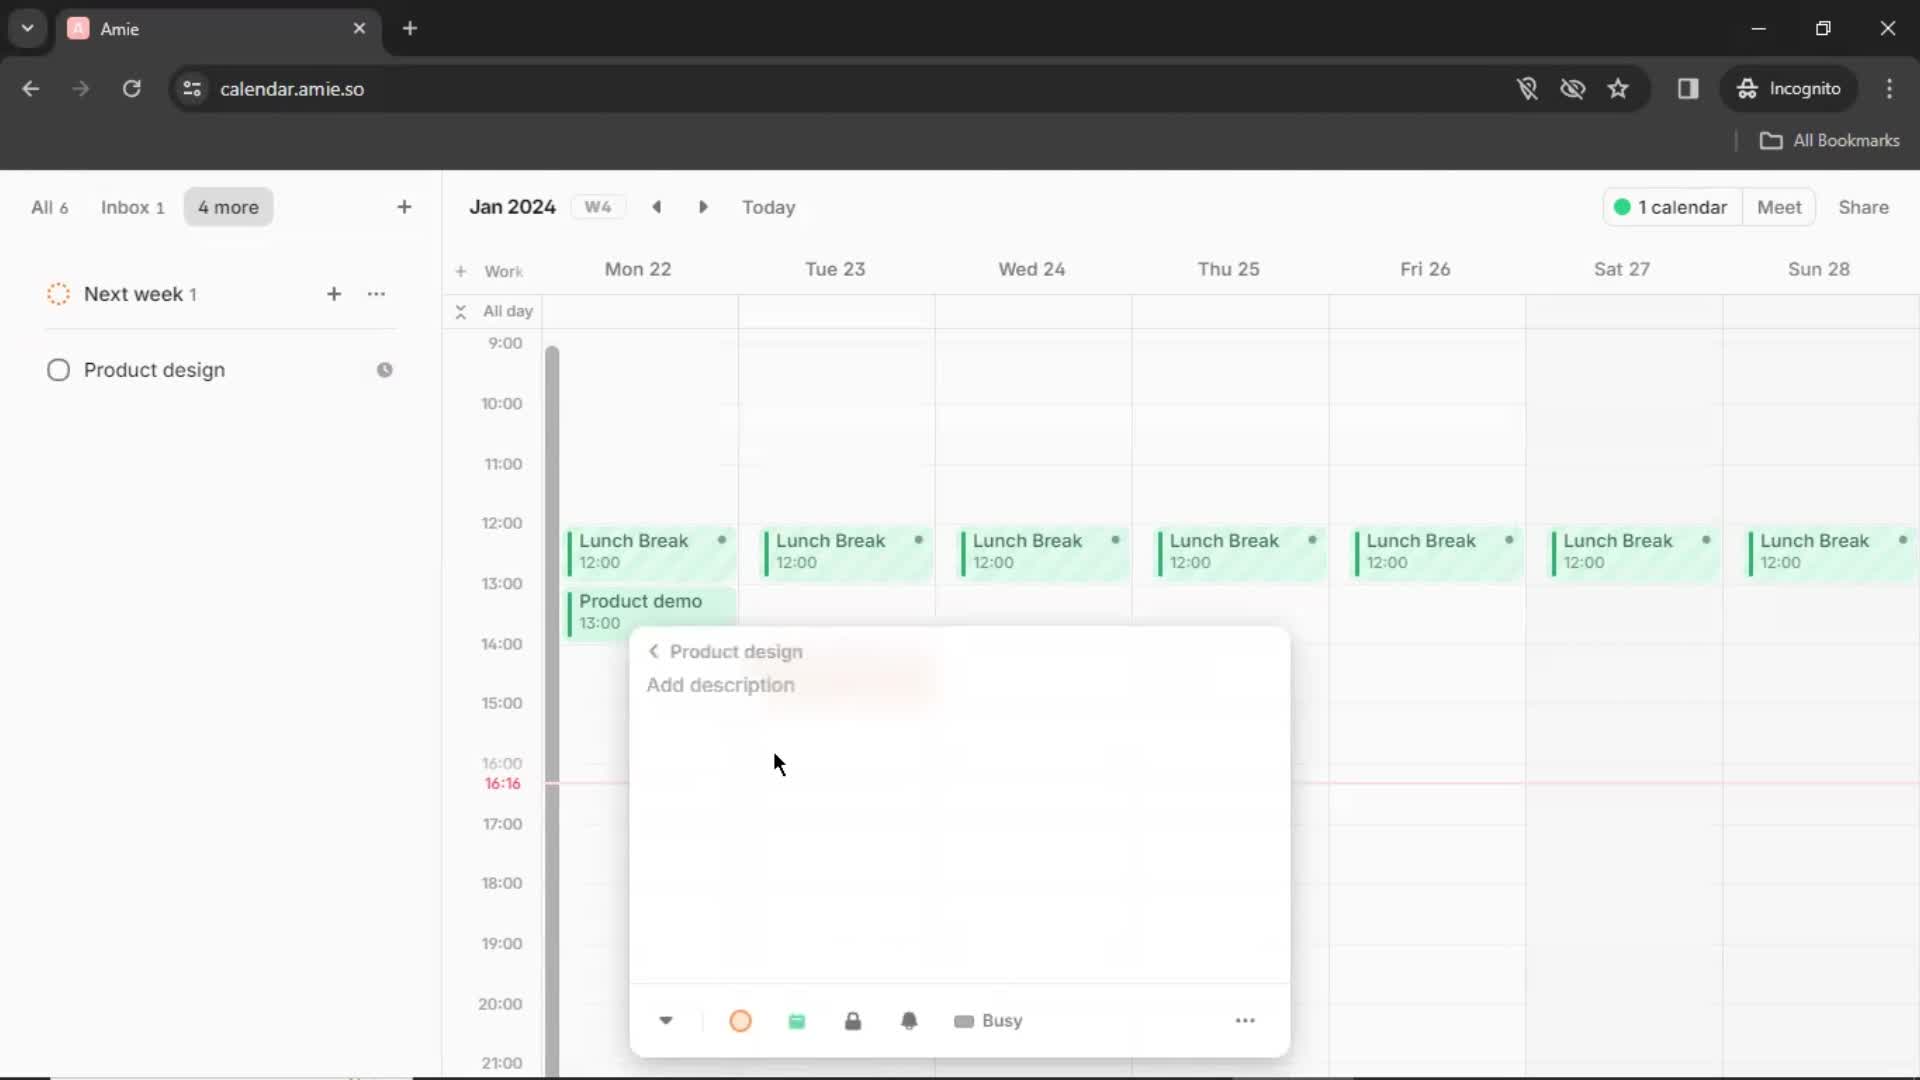Open Next week options ellipsis menu
The image size is (1920, 1080).
[376, 294]
